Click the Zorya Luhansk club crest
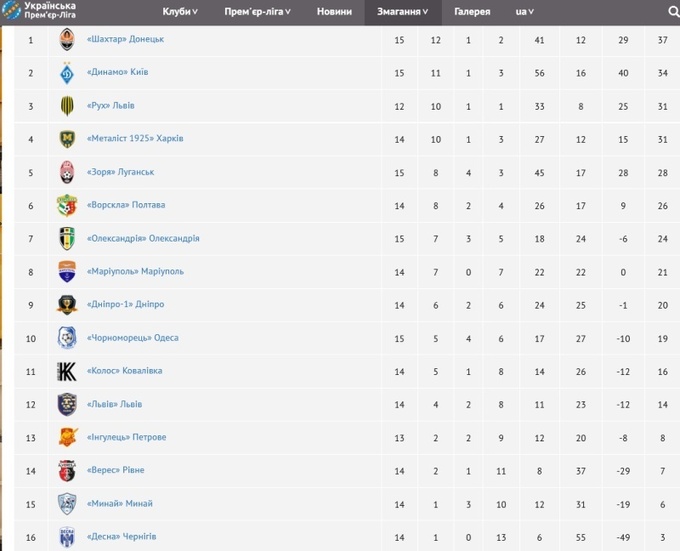The height and width of the screenshot is (551, 680). point(67,172)
